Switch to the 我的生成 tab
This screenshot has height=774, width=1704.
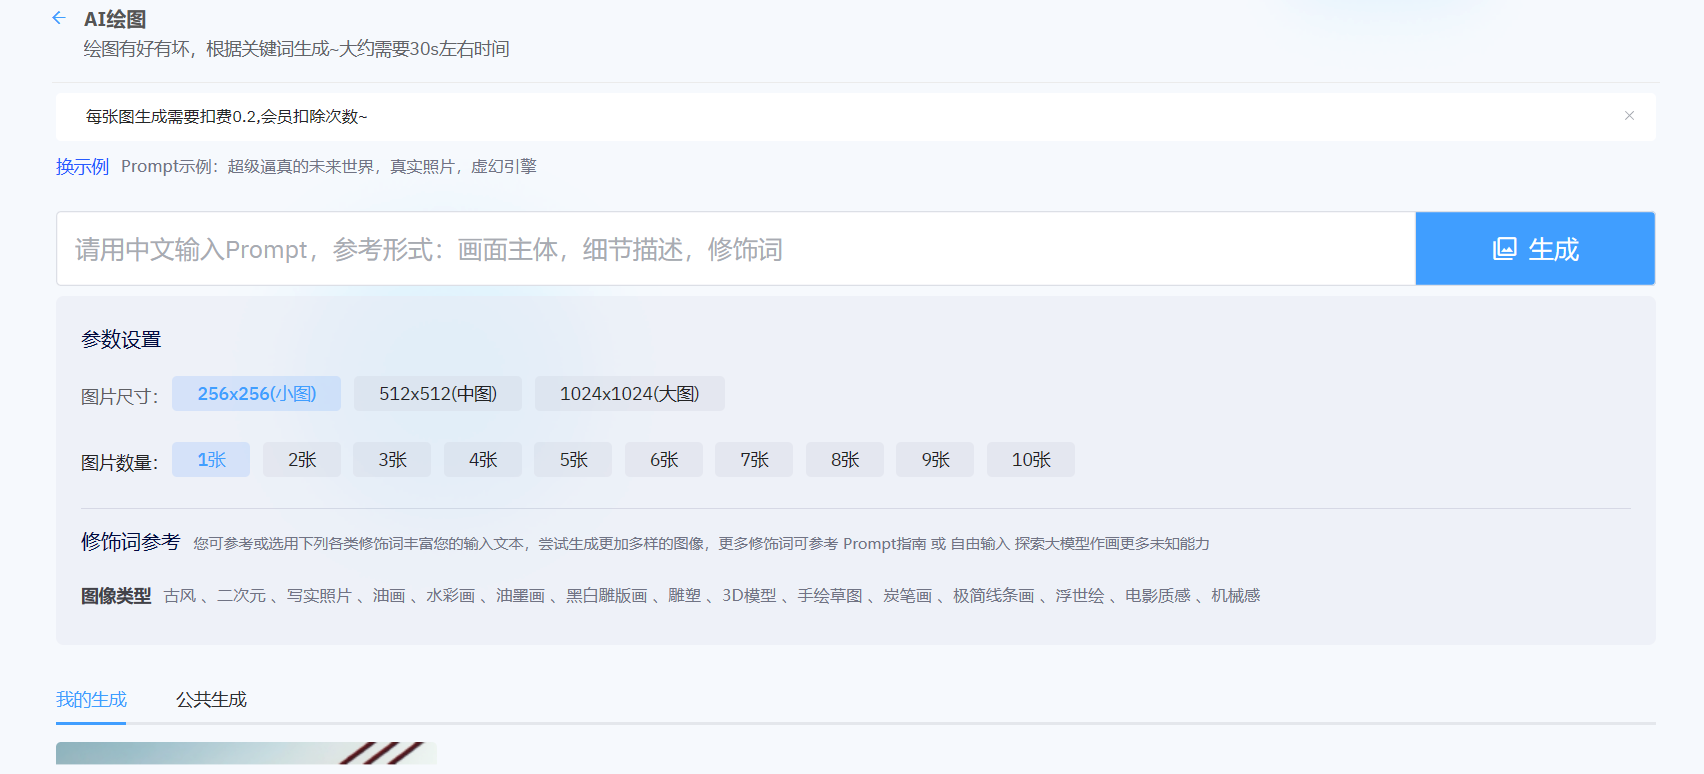click(91, 700)
